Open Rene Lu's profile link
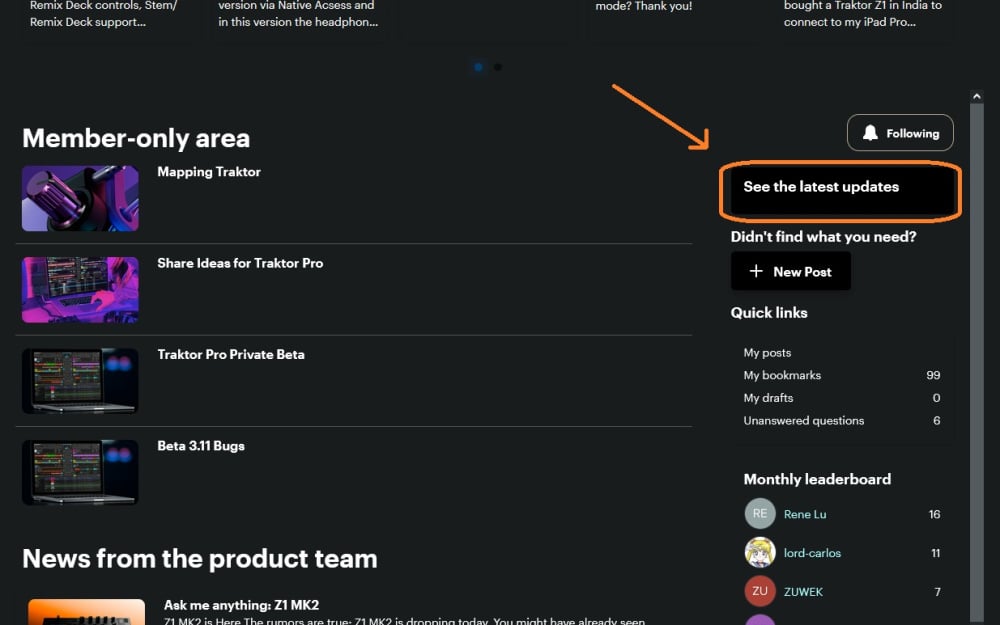The width and height of the screenshot is (1000, 625). click(805, 514)
